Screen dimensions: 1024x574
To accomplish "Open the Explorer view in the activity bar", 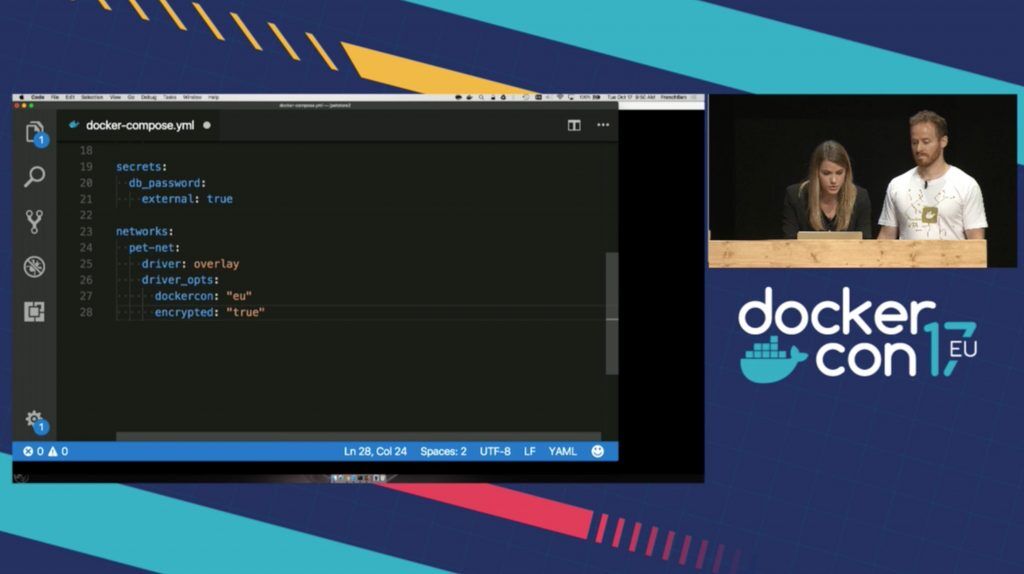I will (x=35, y=133).
